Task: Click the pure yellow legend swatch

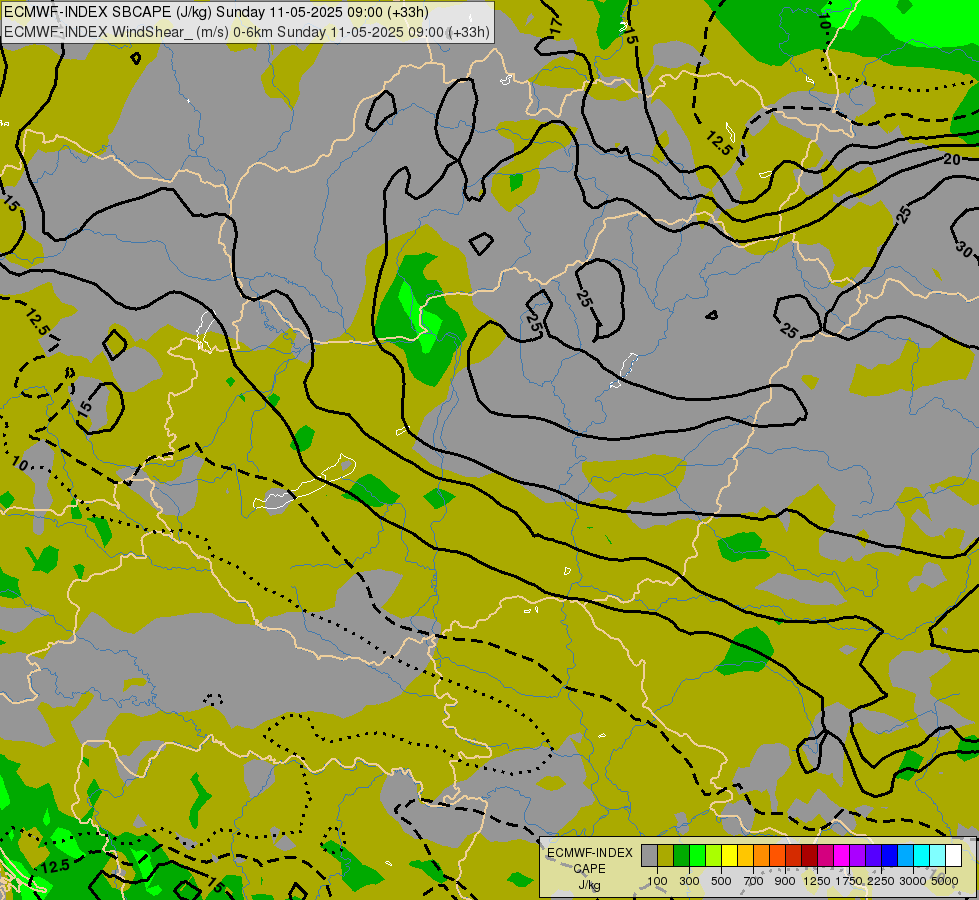Action: coord(729,855)
